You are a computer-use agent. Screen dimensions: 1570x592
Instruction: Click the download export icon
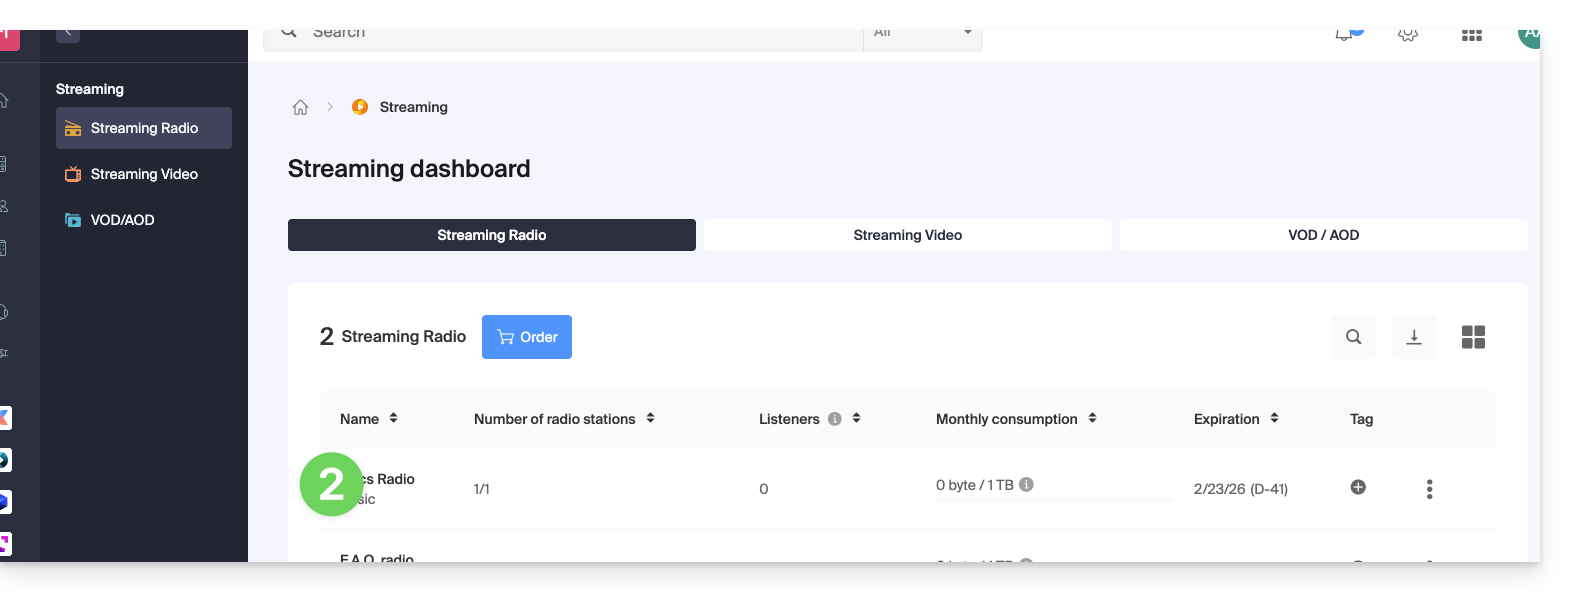1413,337
